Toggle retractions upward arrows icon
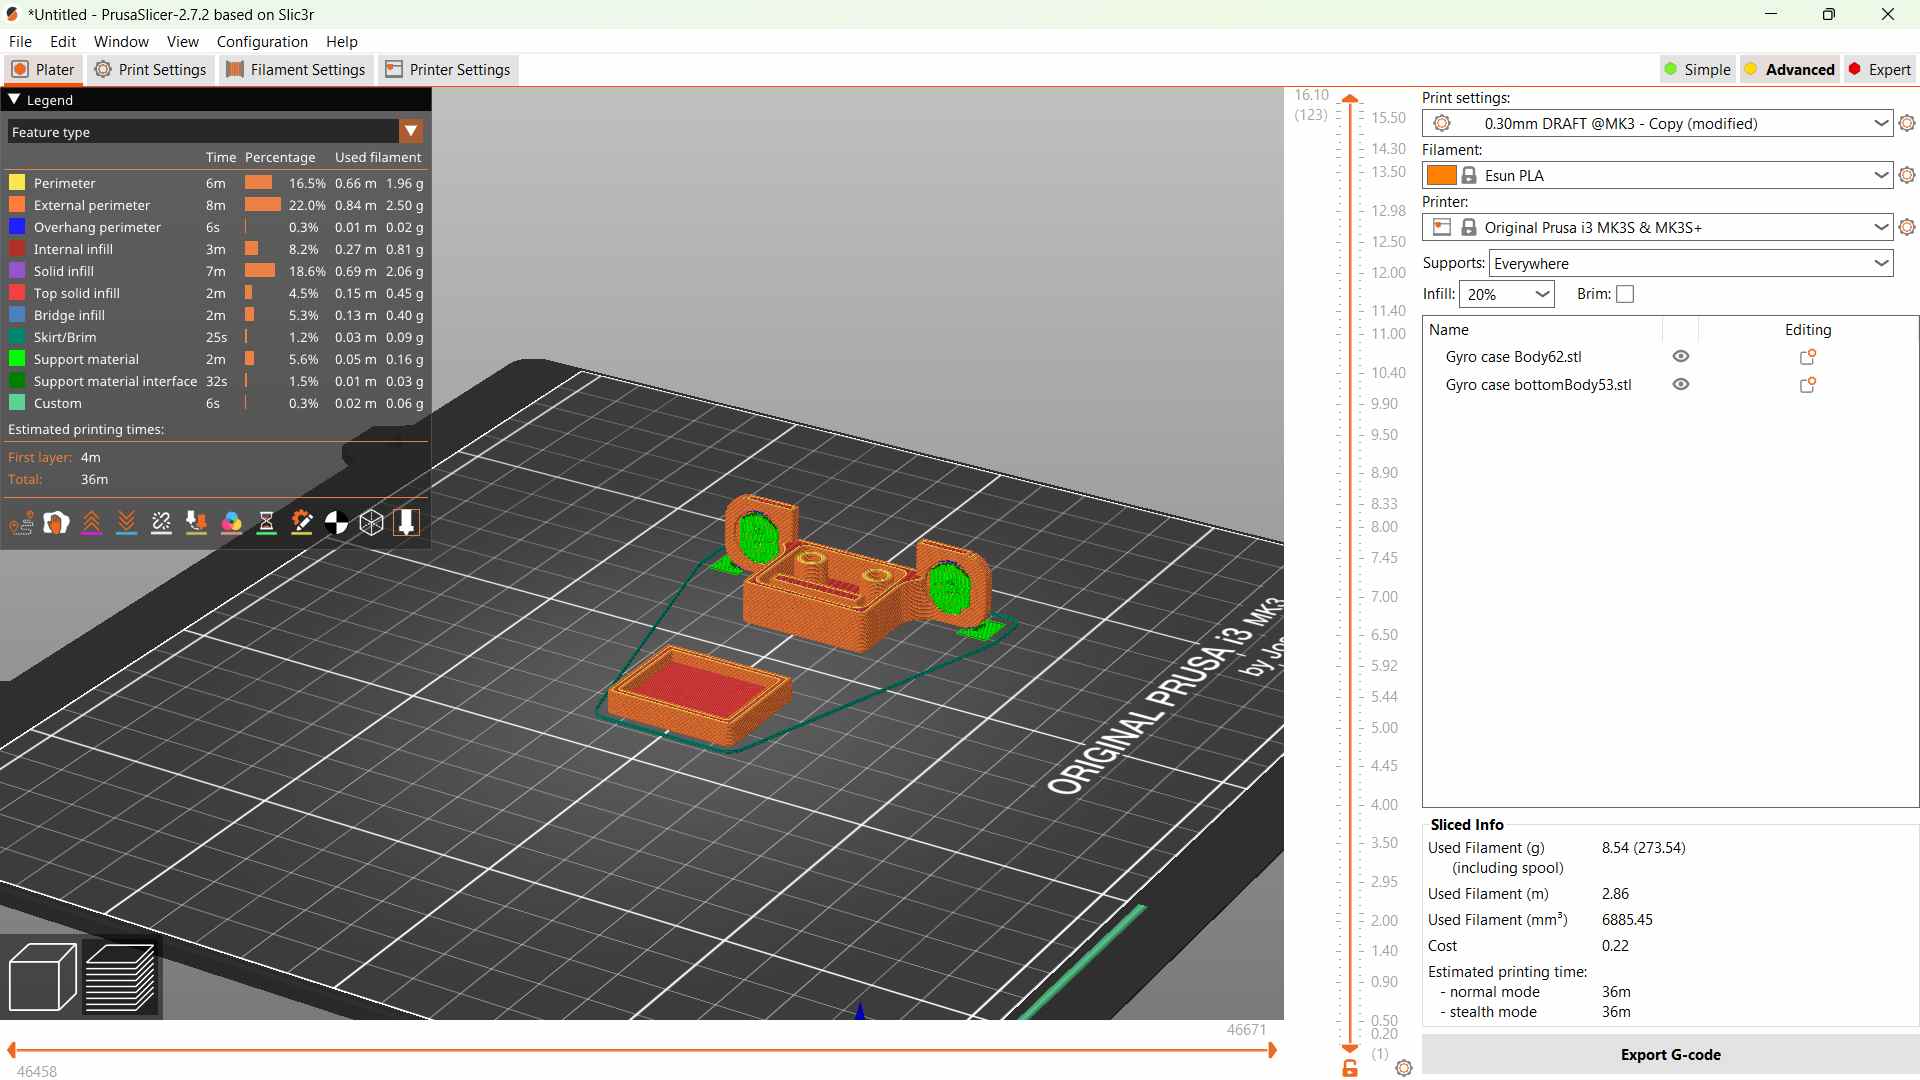The image size is (1920, 1080). [92, 522]
